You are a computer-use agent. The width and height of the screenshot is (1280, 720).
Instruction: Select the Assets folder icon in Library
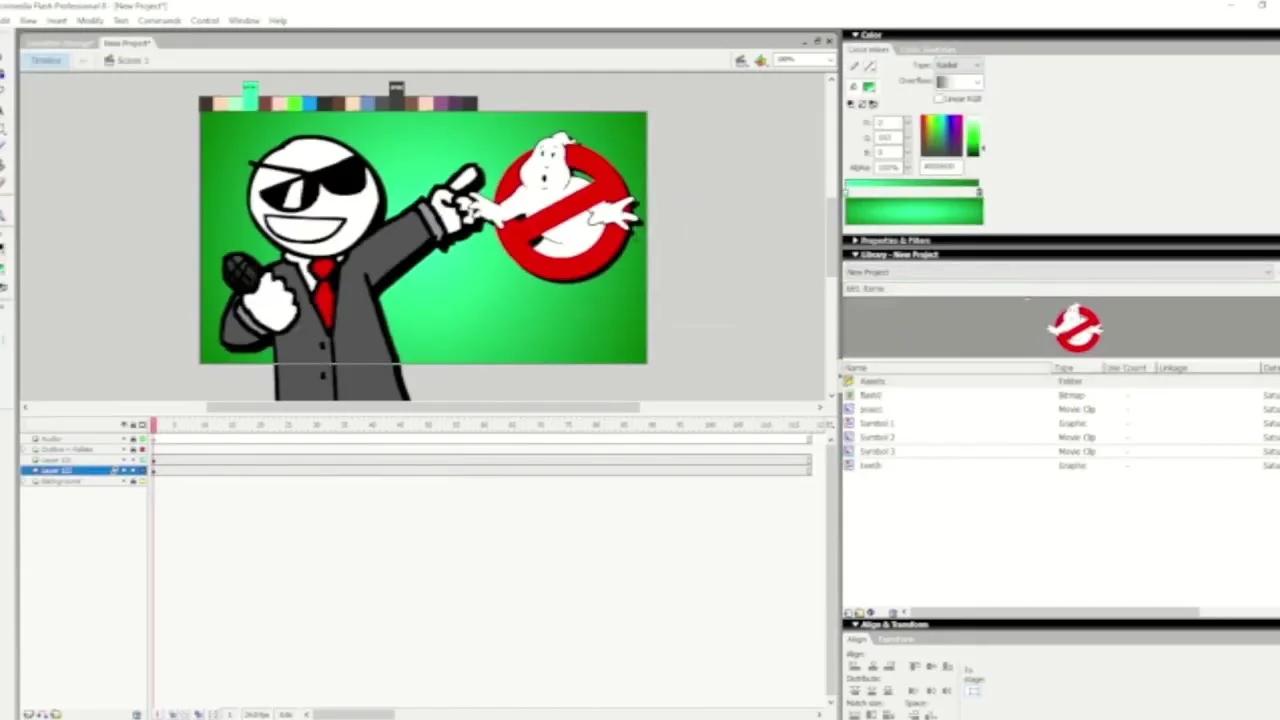(849, 381)
